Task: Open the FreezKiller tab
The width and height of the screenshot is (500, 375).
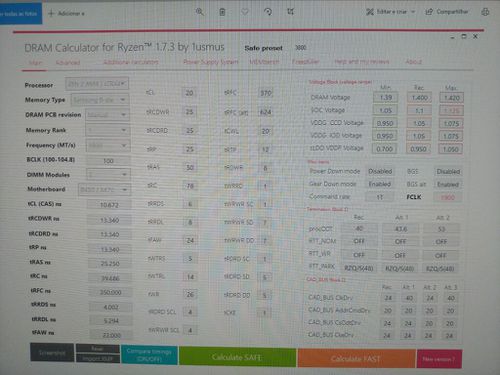Action: click(306, 62)
